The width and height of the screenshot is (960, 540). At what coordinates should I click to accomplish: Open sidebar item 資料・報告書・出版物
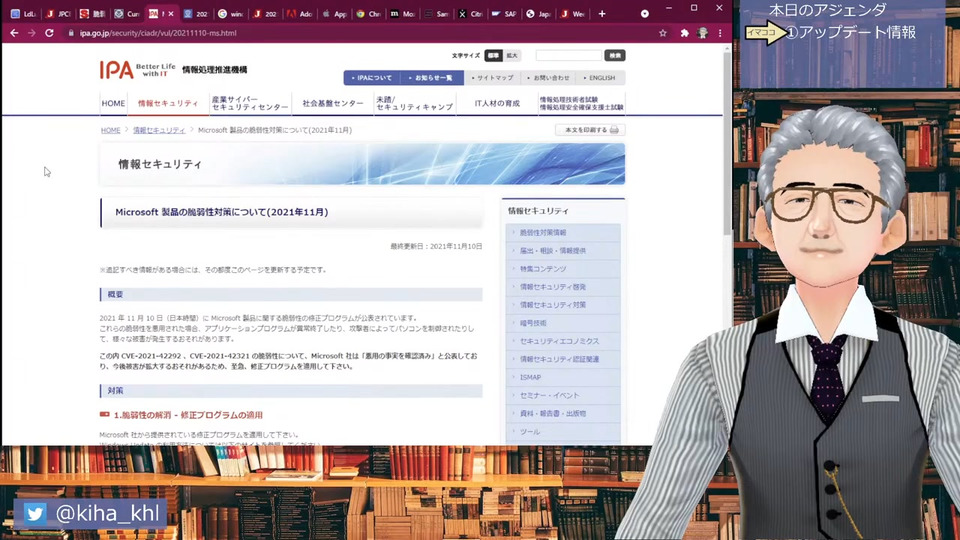pyautogui.click(x=563, y=413)
